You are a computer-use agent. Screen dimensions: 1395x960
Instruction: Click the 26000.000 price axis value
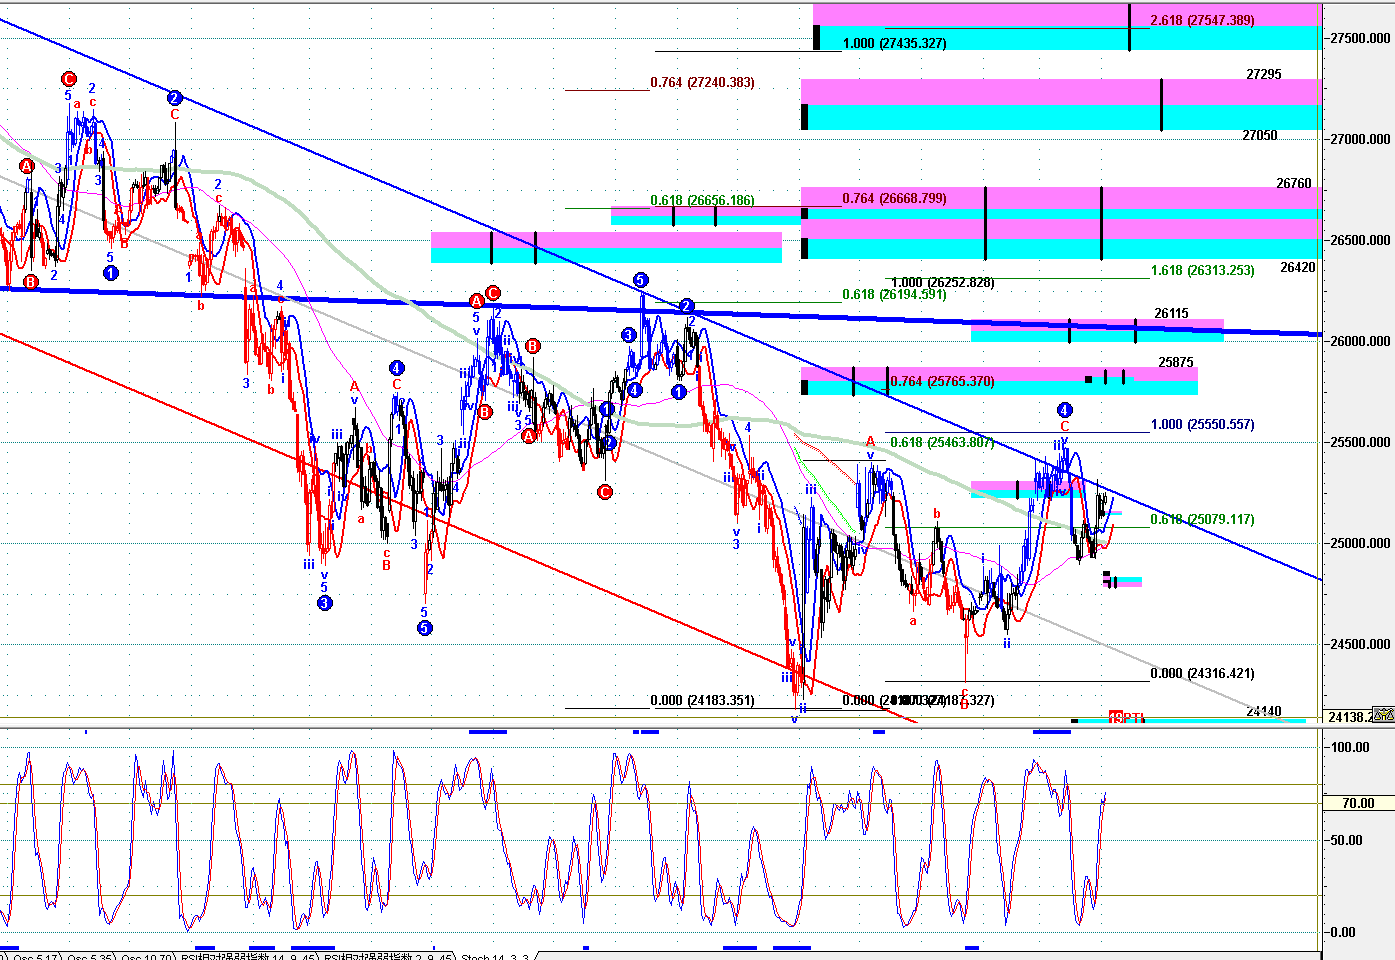1360,341
